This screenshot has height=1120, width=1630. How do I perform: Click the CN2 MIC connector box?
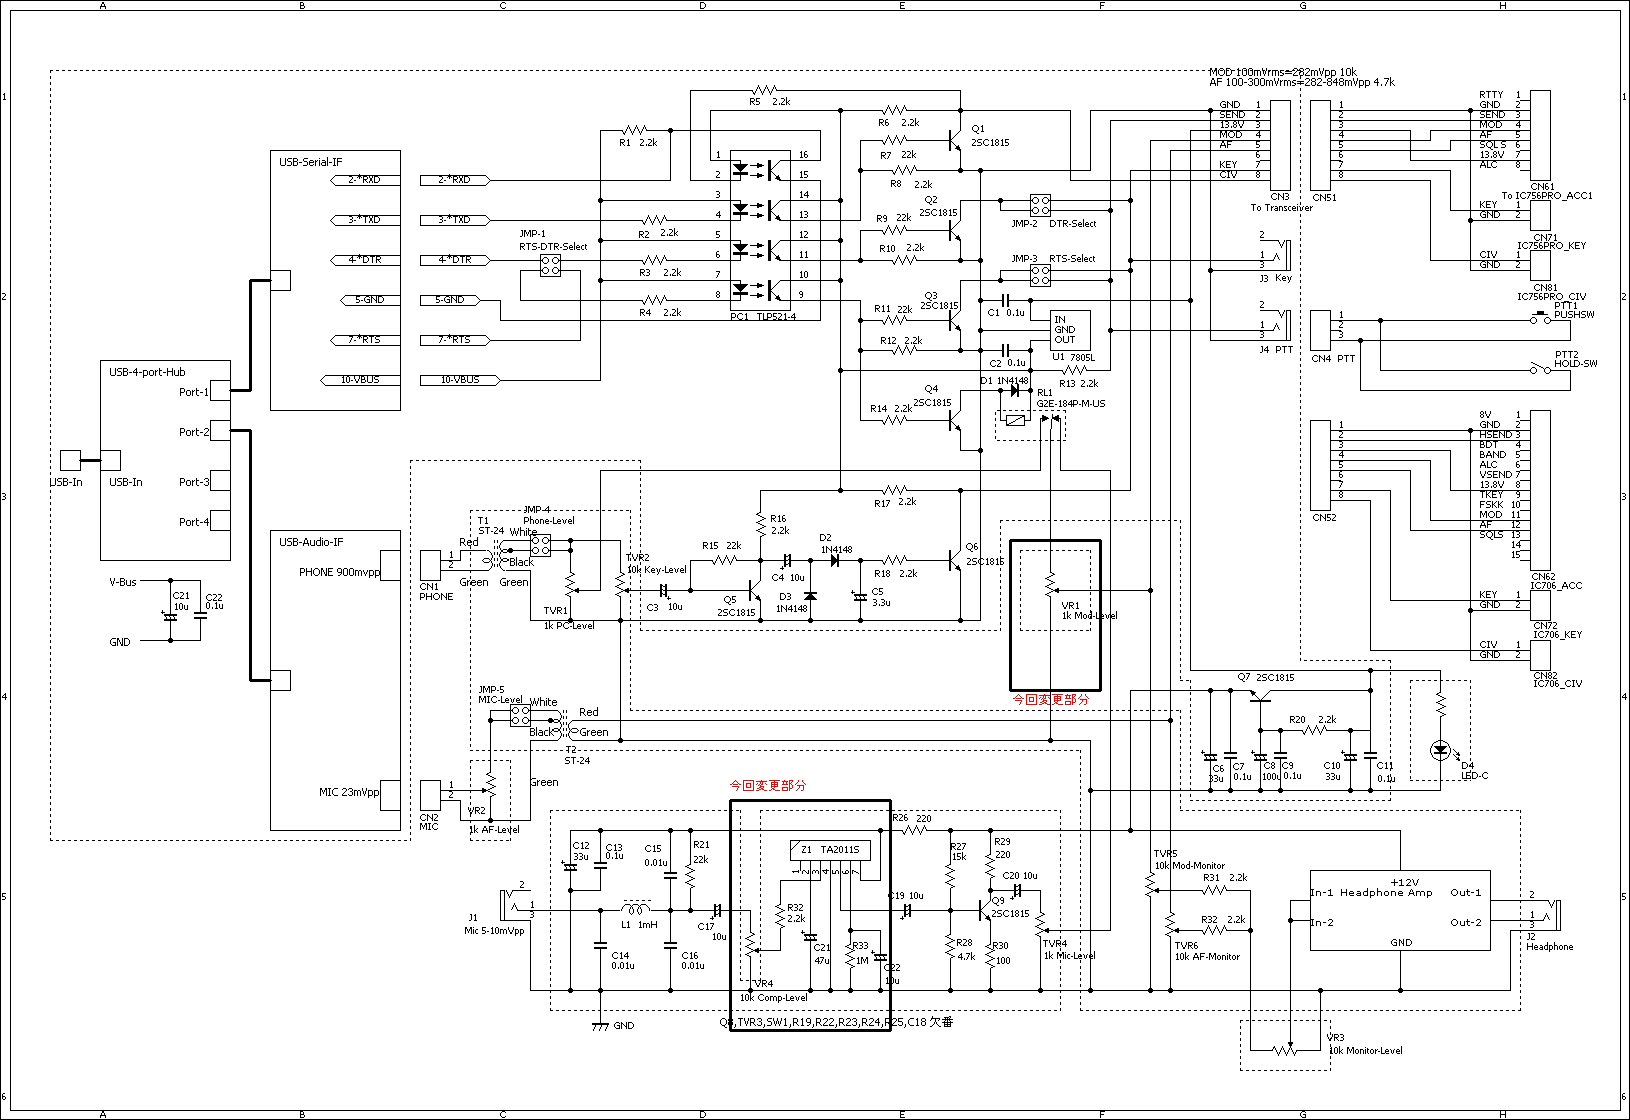[430, 795]
